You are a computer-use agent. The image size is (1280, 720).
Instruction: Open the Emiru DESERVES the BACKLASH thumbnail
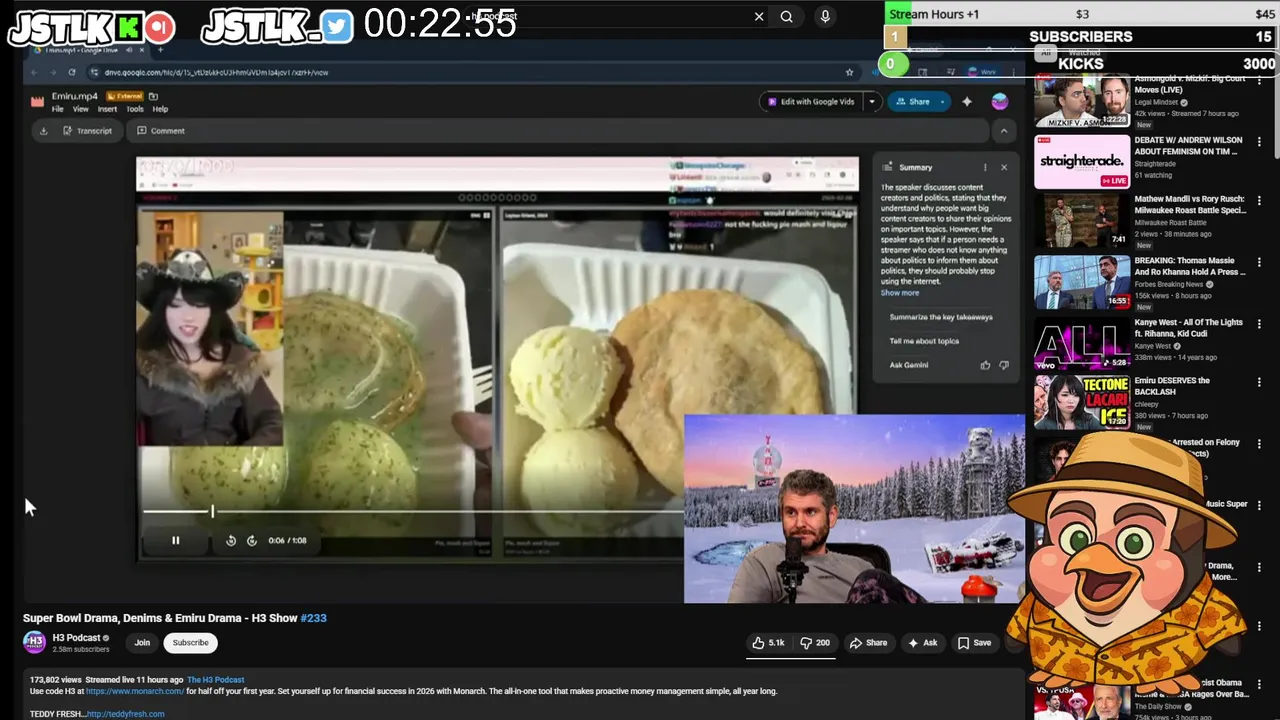[1081, 403]
